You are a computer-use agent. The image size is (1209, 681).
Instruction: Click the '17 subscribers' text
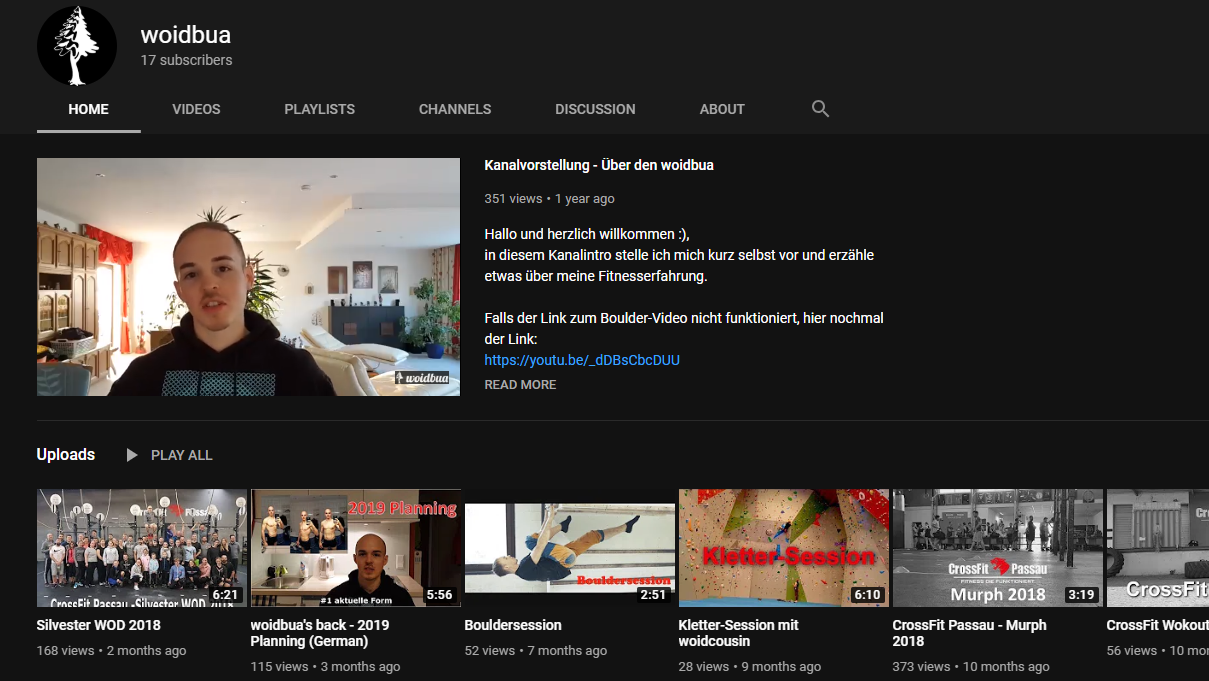point(186,60)
